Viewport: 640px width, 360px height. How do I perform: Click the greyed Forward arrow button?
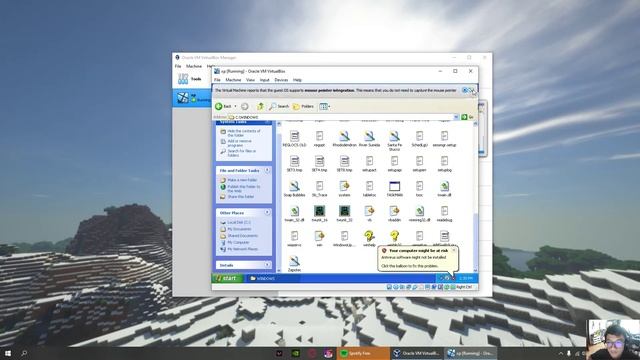coord(245,107)
